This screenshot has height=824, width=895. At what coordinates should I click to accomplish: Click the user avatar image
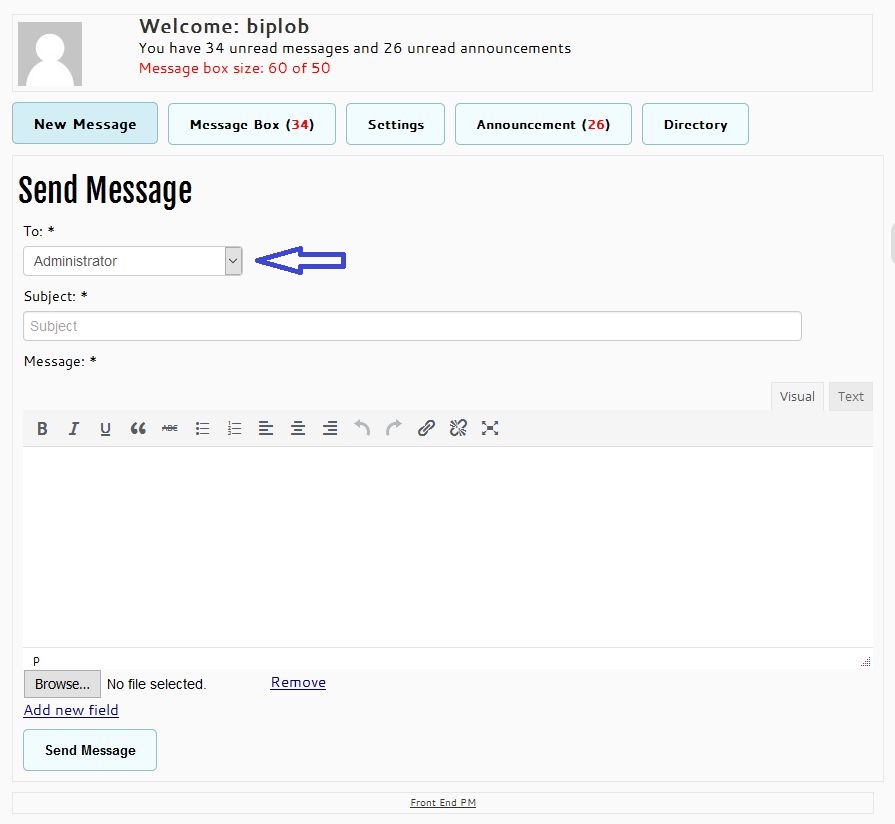50,54
